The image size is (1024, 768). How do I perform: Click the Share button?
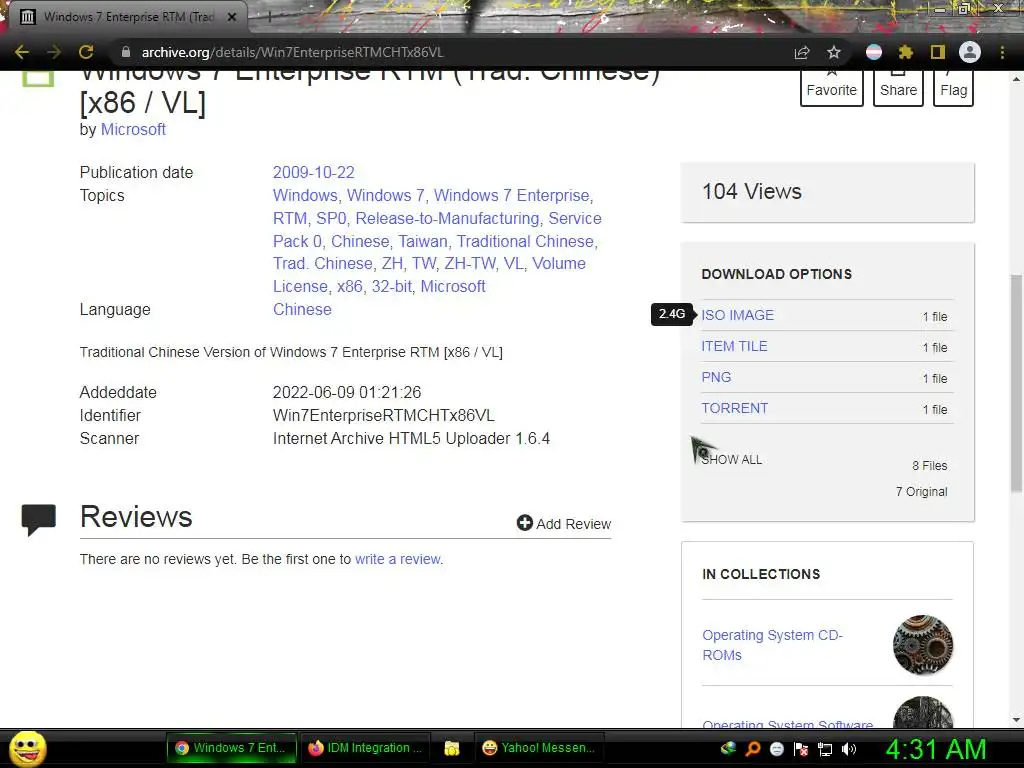[x=898, y=88]
